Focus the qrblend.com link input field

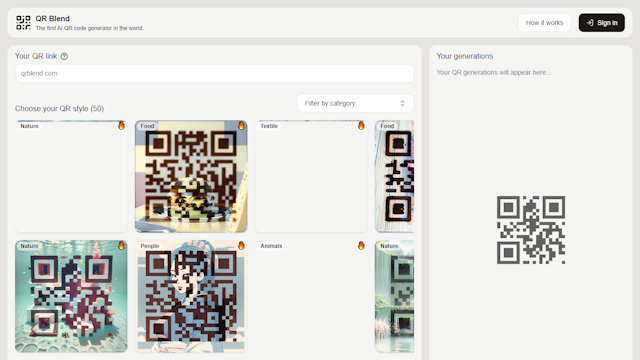pyautogui.click(x=214, y=73)
